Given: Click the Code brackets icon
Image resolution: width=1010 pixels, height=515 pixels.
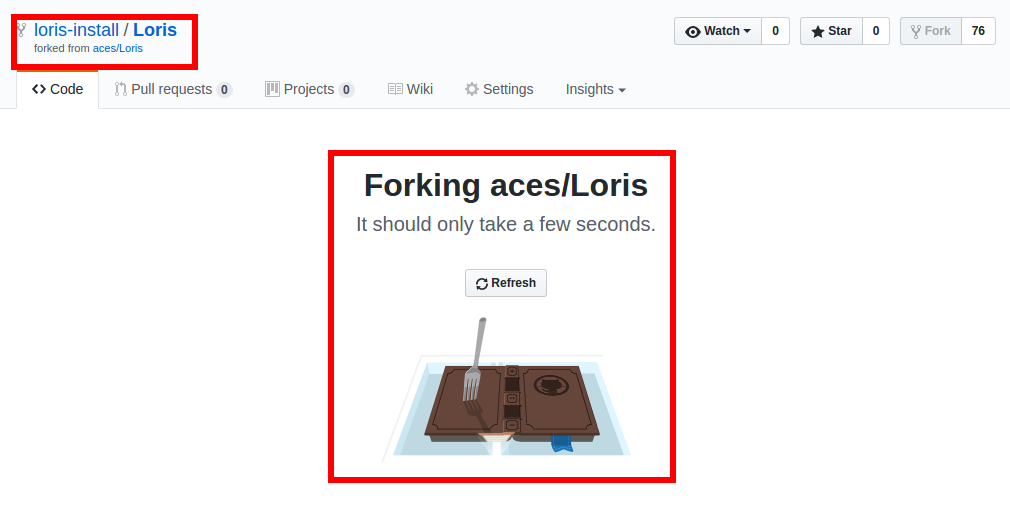Looking at the screenshot, I should 39,89.
